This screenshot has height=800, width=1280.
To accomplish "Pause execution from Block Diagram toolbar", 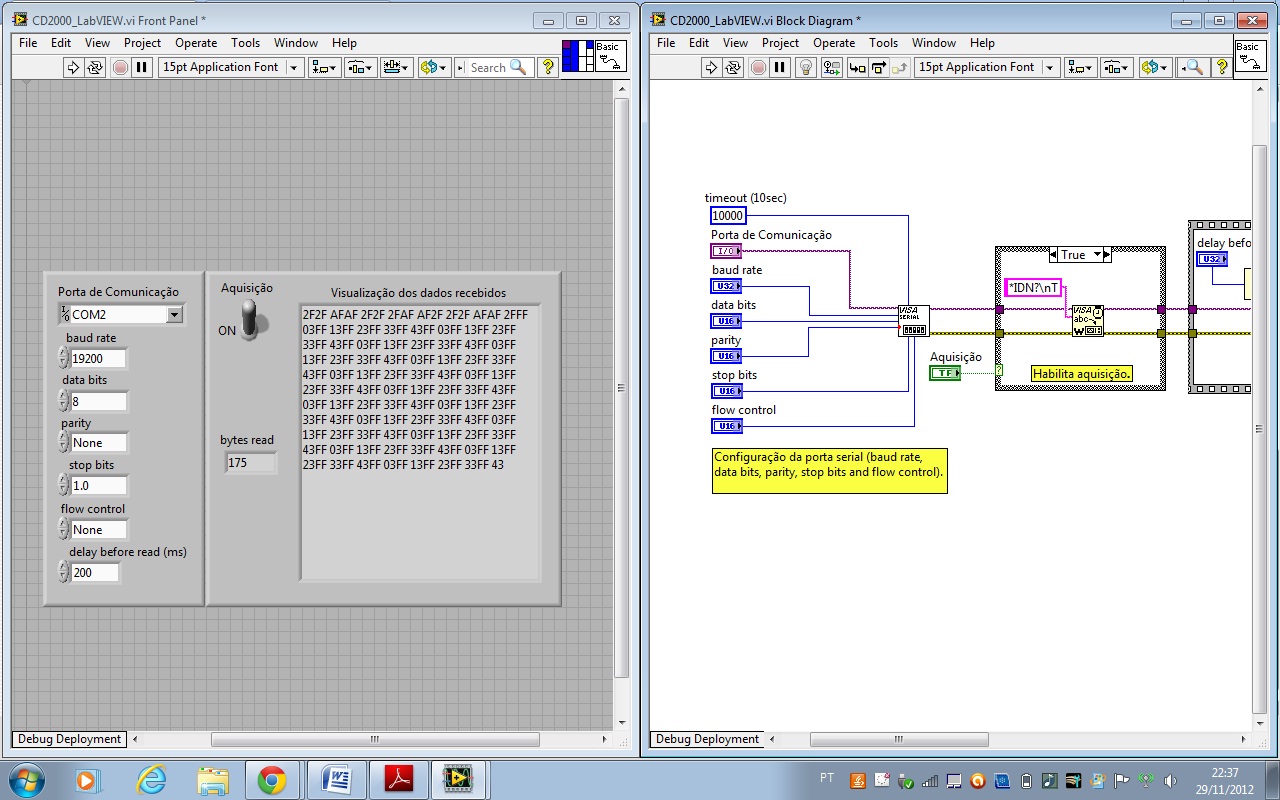I will [x=780, y=67].
